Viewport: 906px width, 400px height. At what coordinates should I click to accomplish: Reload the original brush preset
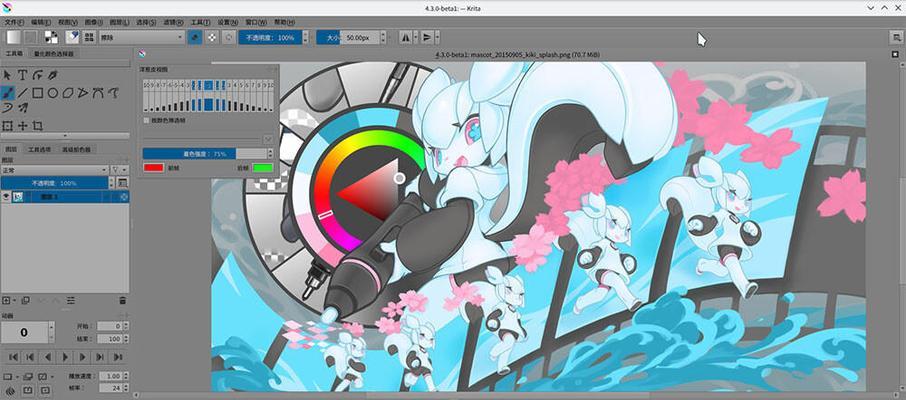tap(229, 37)
